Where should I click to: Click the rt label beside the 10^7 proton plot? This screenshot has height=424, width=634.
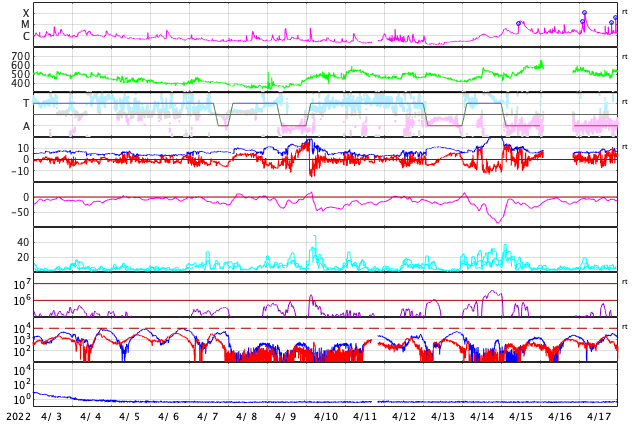(x=625, y=281)
